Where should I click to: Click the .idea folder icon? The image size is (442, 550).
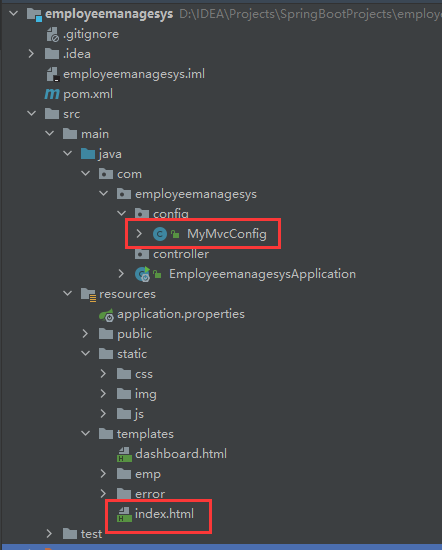(52, 54)
